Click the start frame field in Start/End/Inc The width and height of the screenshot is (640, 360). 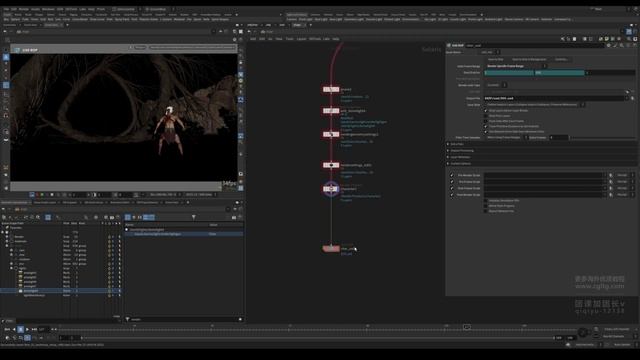tap(509, 73)
